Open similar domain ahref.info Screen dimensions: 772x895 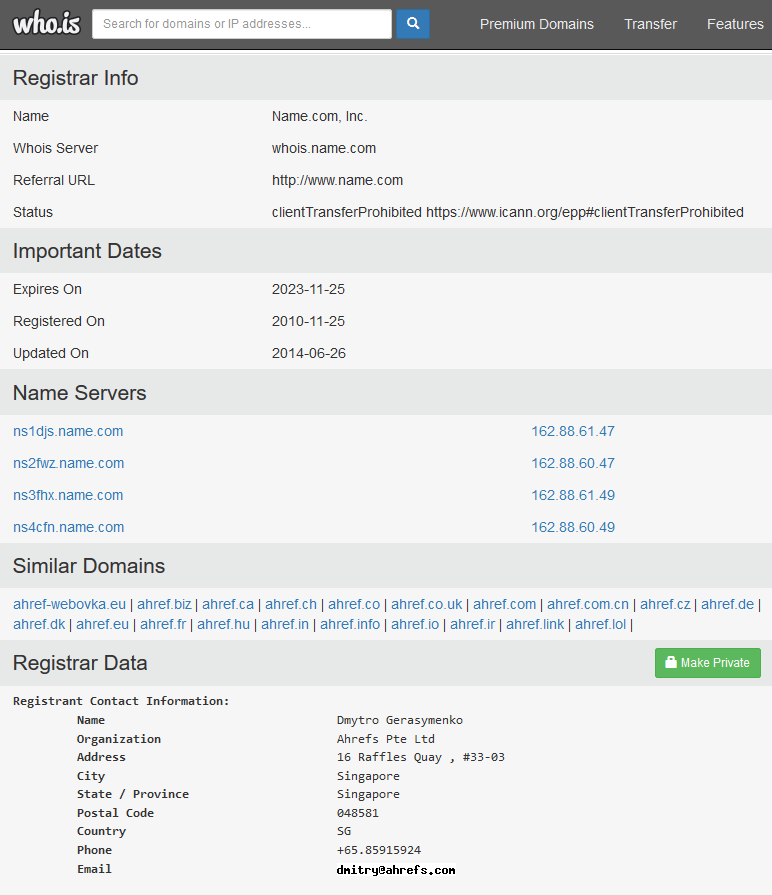click(350, 624)
